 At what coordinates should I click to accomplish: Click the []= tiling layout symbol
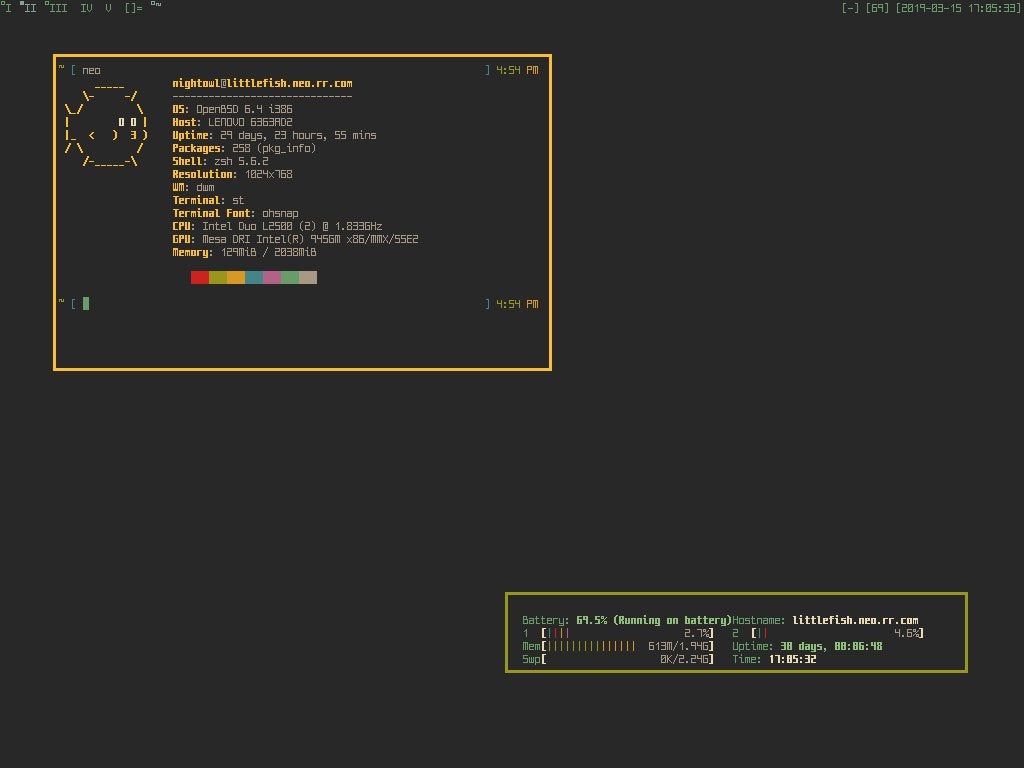coord(134,7)
